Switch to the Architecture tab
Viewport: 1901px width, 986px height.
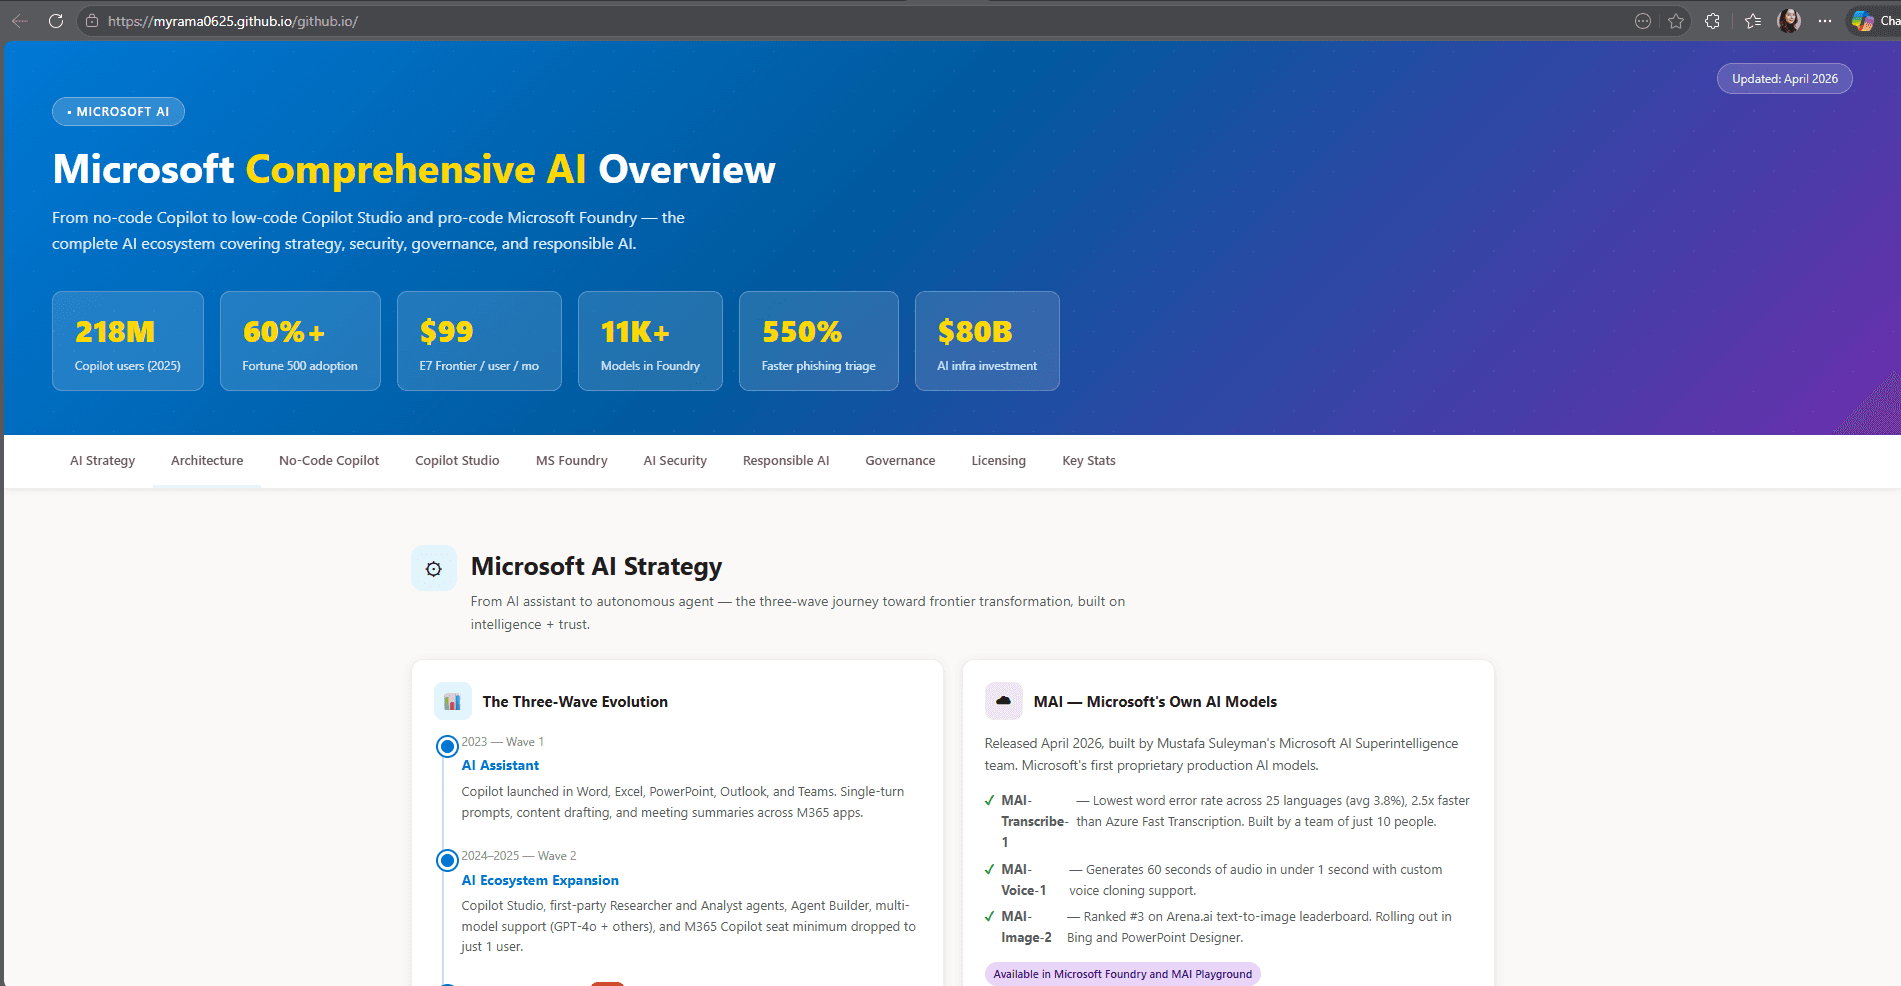click(x=207, y=461)
